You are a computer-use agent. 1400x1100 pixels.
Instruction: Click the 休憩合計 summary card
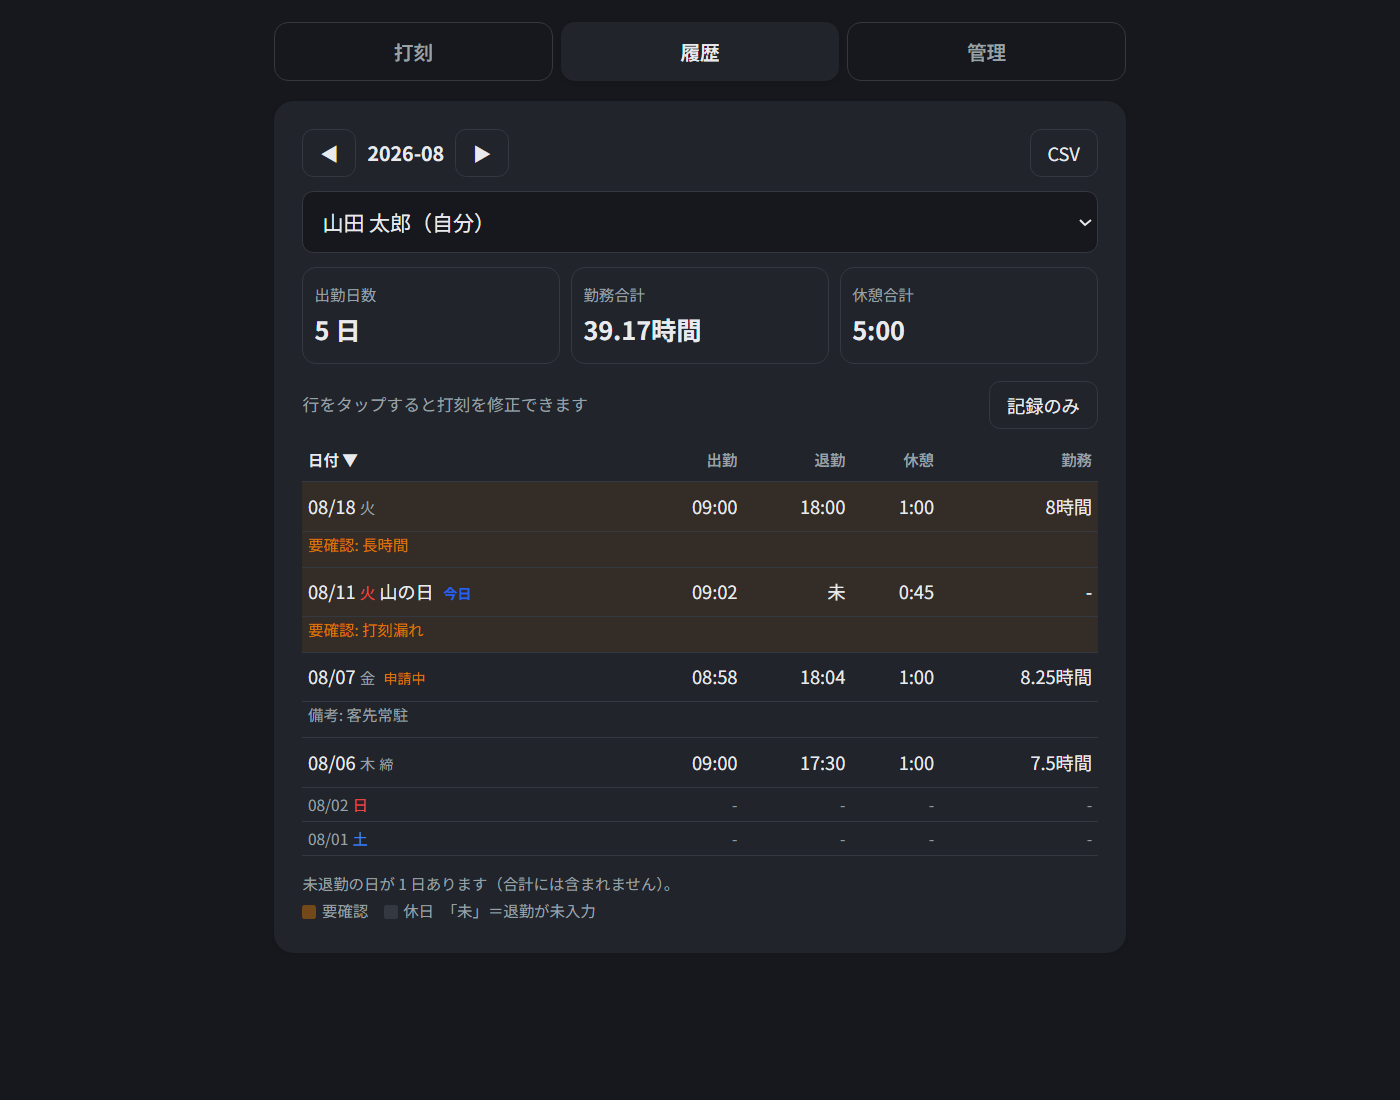[x=969, y=315]
